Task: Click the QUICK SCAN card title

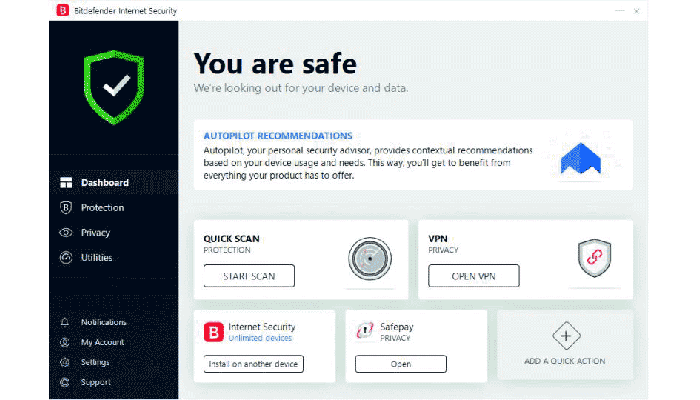Action: (231, 239)
